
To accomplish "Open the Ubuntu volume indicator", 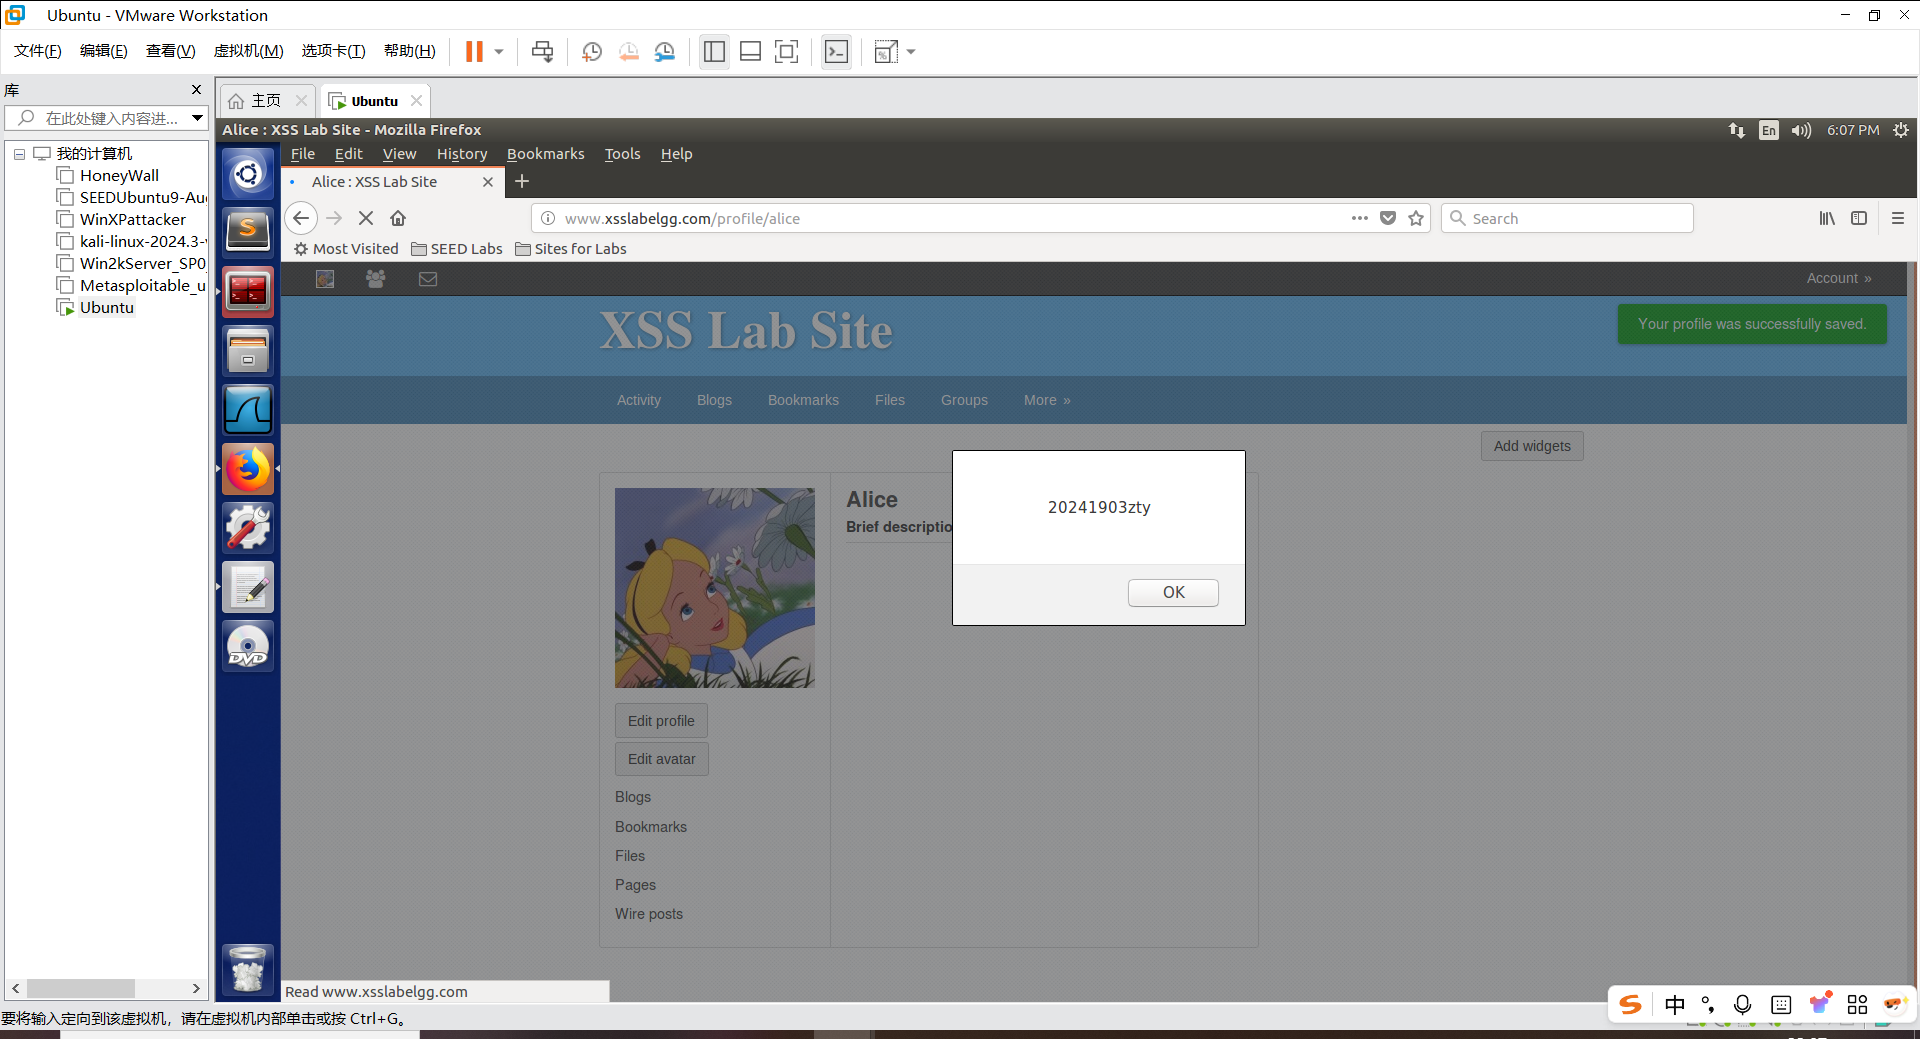I will pos(1801,130).
